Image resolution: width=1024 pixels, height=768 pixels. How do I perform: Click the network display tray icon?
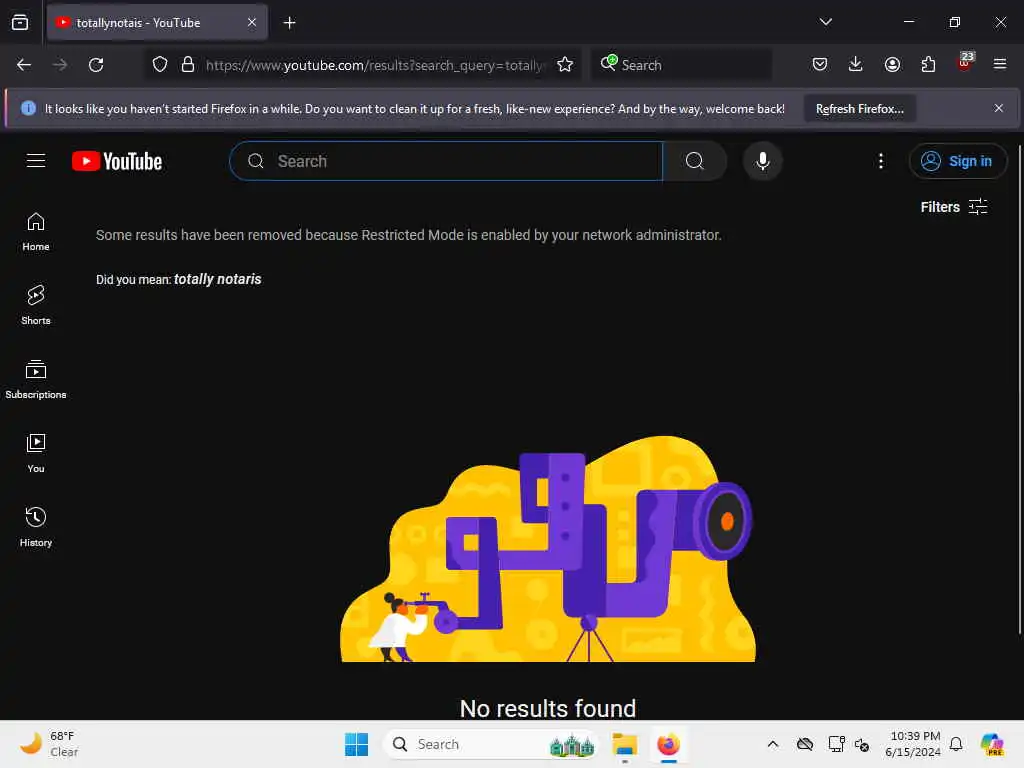(835, 744)
